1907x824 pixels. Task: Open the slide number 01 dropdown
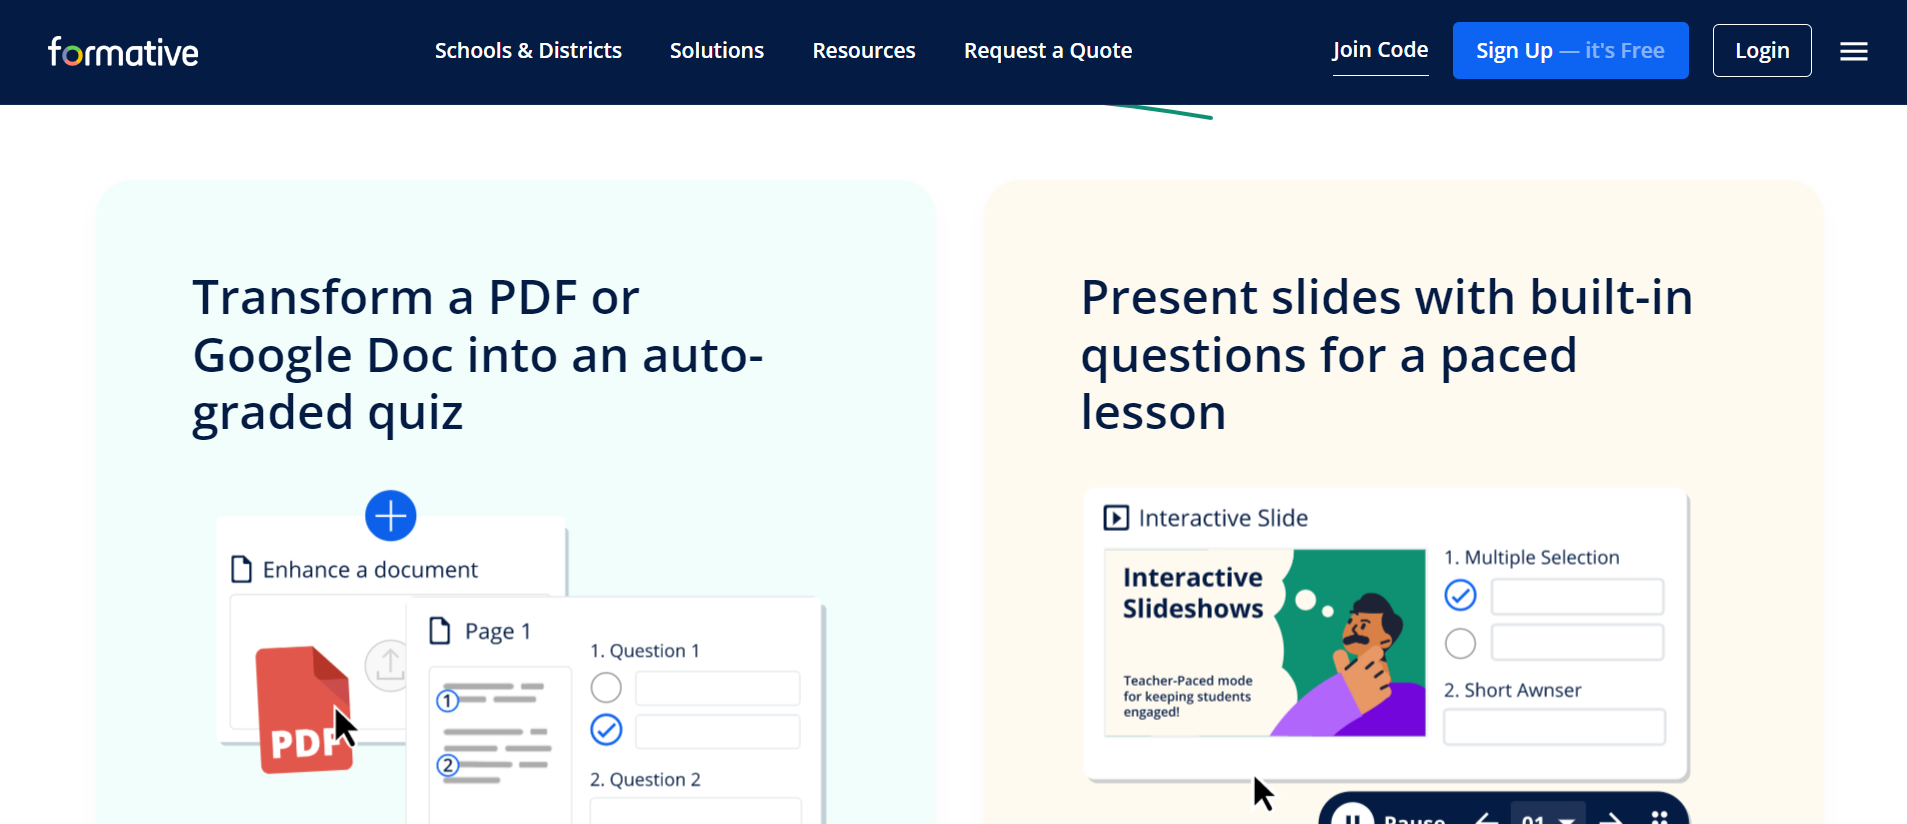click(1547, 818)
